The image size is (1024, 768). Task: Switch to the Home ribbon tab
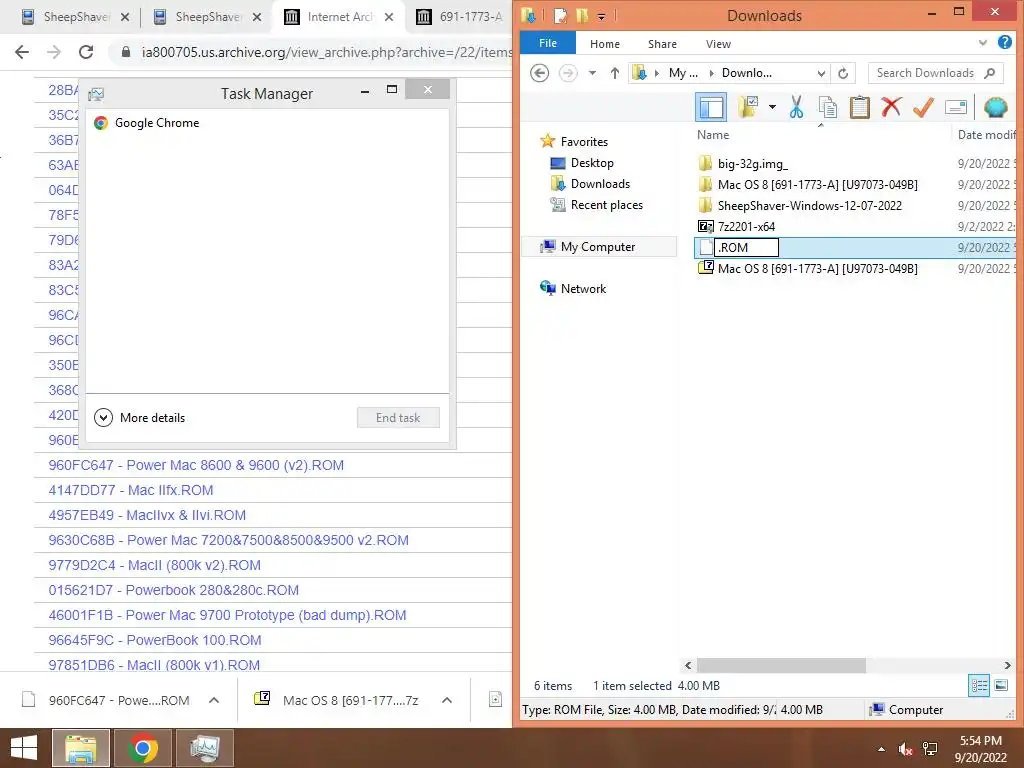605,44
